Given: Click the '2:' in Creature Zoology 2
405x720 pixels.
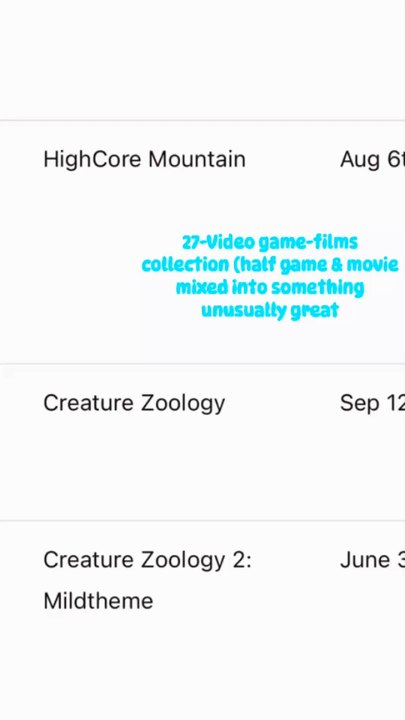Looking at the screenshot, I should tap(241, 560).
